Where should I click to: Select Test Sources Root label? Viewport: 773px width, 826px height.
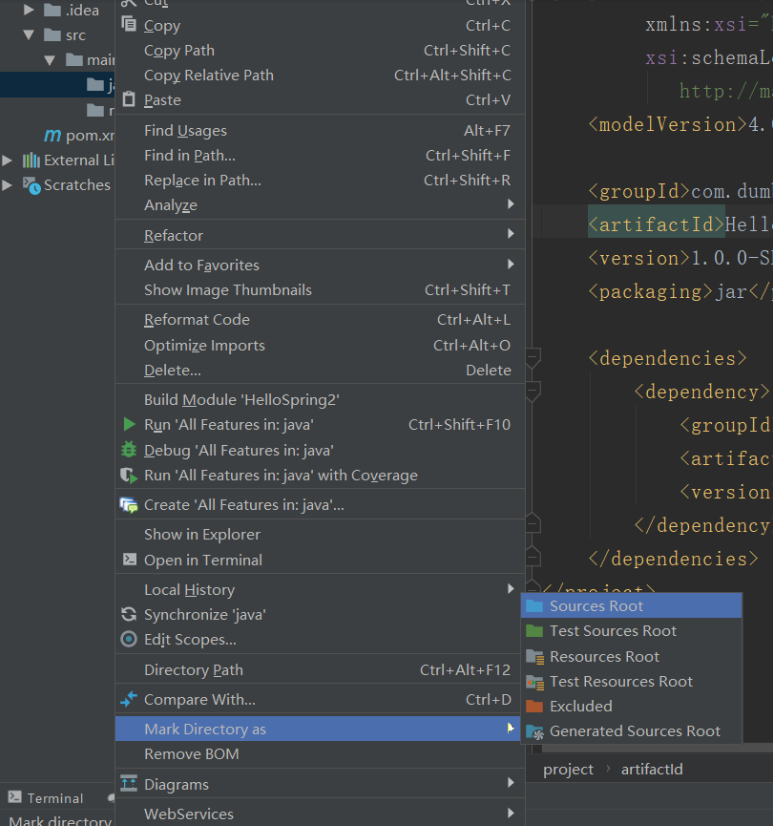613,631
